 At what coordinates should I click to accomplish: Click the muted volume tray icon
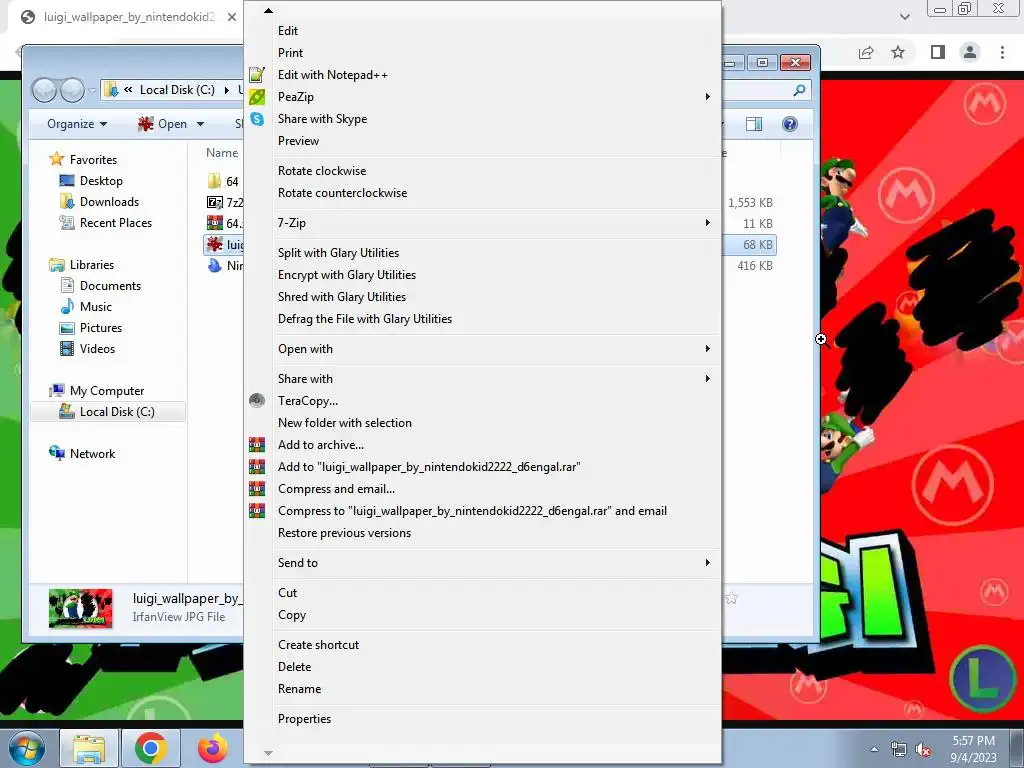[923, 750]
